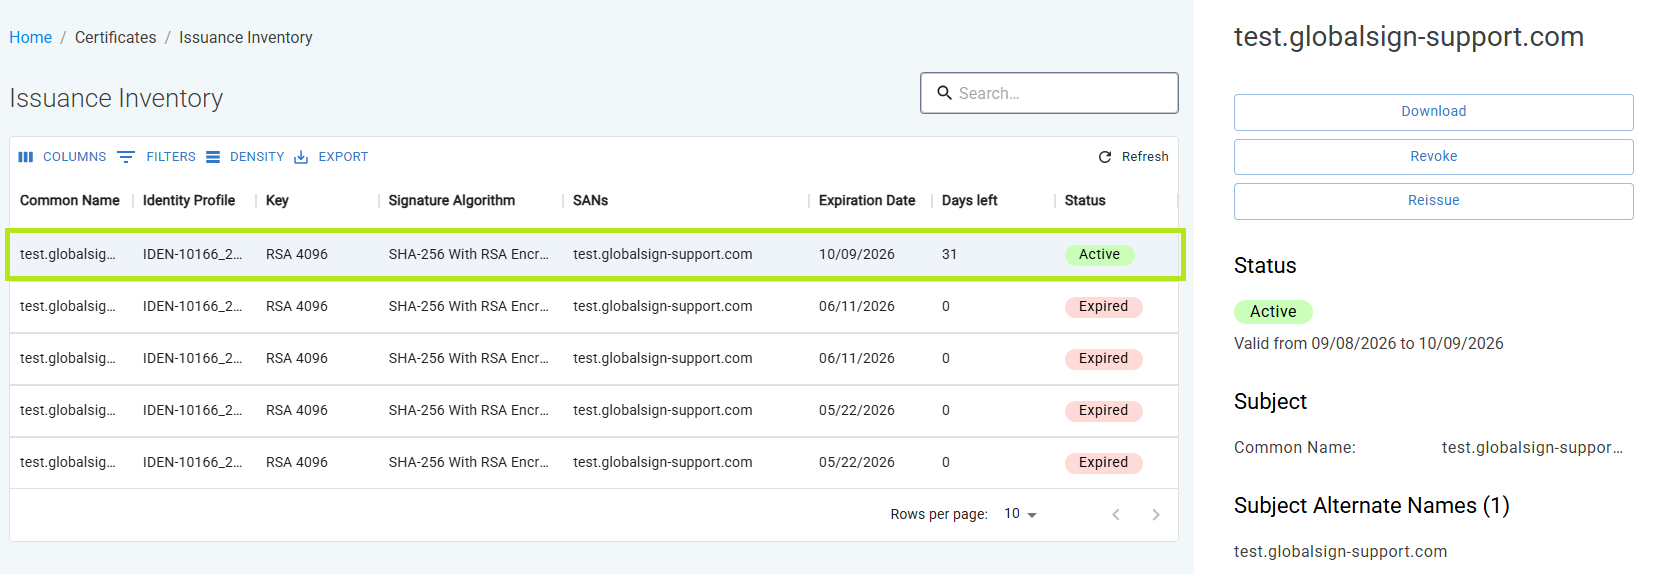
Task: Sort by Days left column header
Action: pos(970,200)
